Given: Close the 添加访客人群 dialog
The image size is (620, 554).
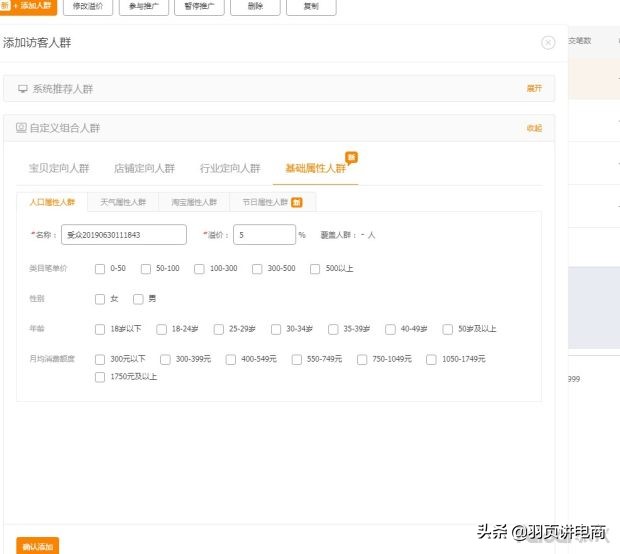Looking at the screenshot, I should pos(548,42).
